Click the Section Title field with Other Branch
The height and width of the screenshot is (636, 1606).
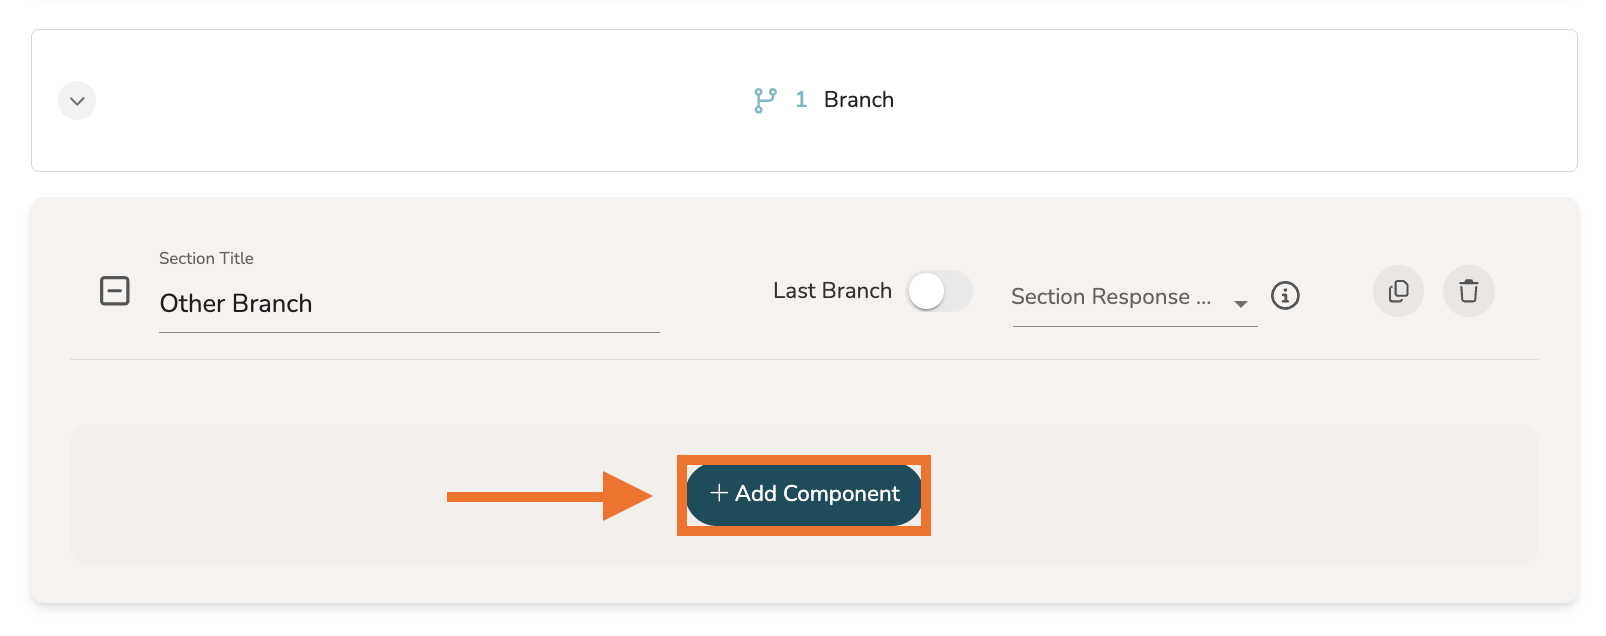[x=408, y=304]
